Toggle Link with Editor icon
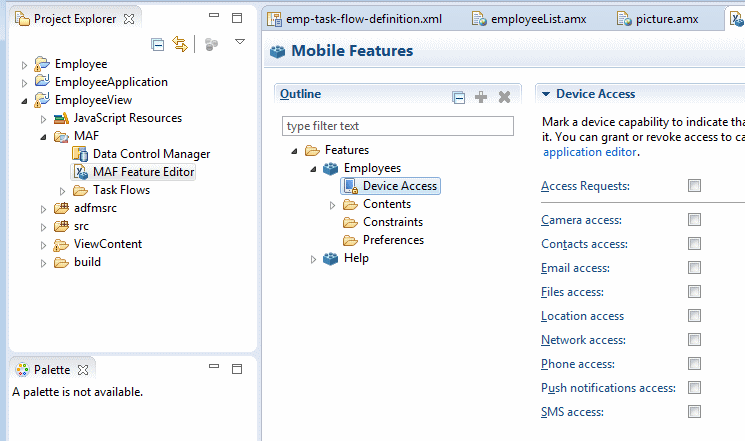745x441 pixels. tap(180, 44)
